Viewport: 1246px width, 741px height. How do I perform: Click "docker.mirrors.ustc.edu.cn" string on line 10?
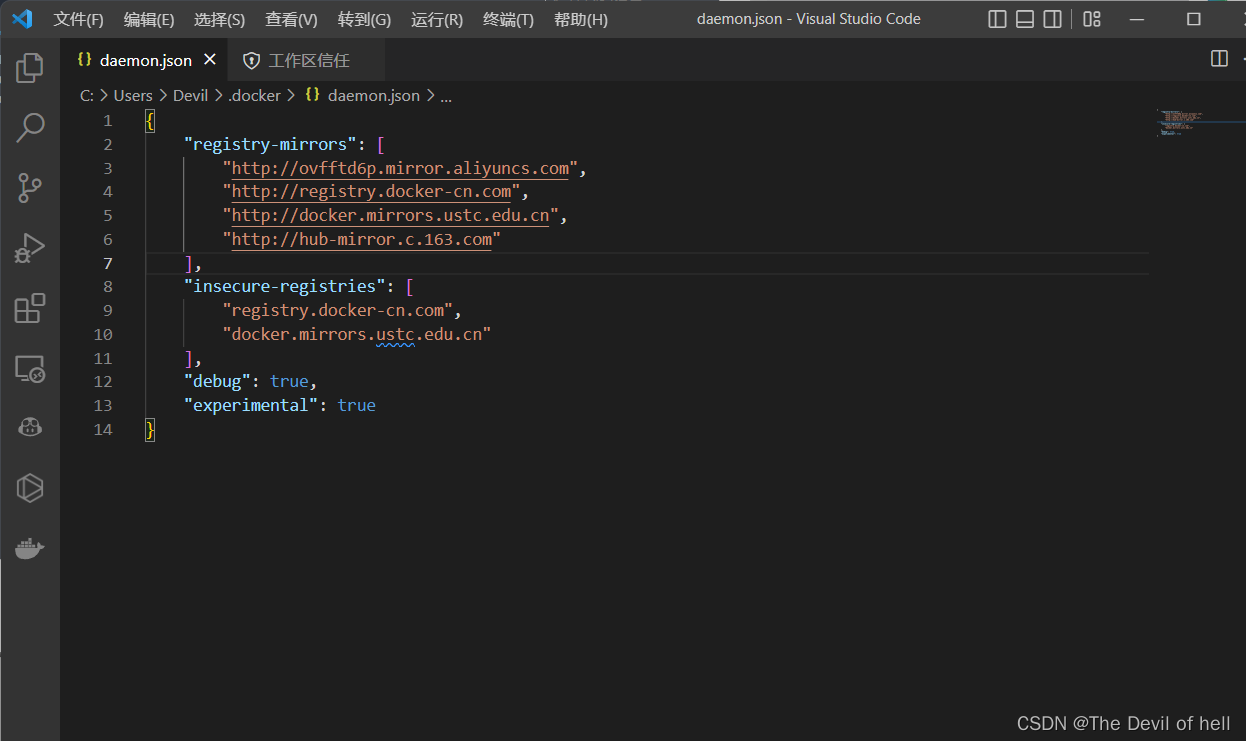(x=357, y=335)
